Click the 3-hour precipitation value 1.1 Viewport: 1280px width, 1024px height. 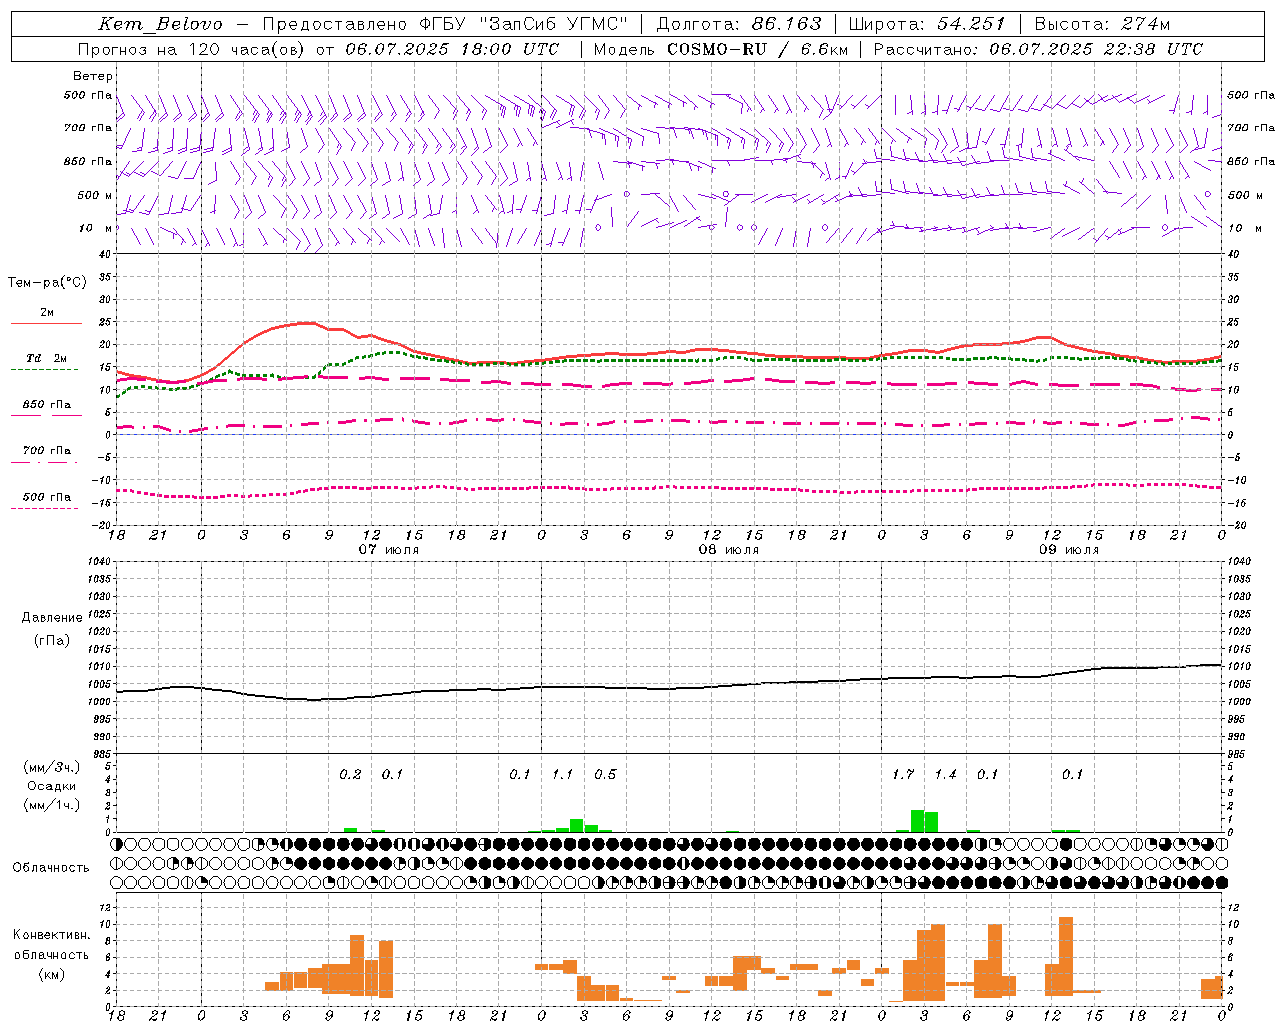click(x=563, y=775)
